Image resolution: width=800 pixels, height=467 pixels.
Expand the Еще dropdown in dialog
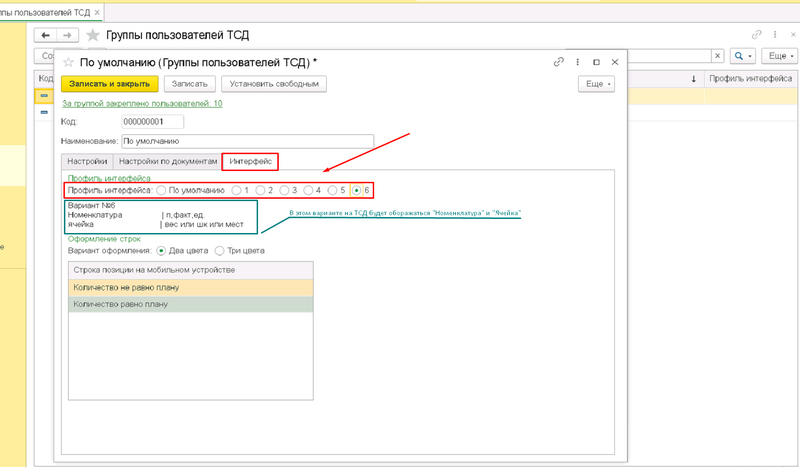[596, 85]
